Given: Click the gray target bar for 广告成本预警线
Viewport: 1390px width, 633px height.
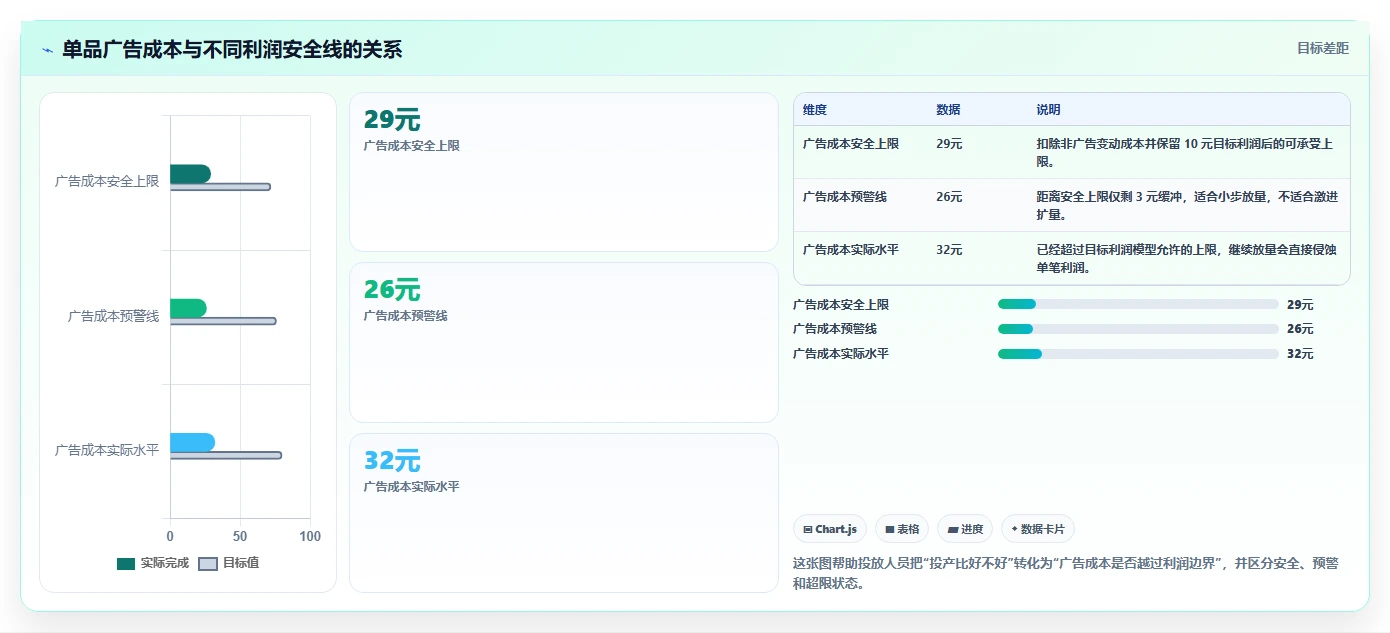Looking at the screenshot, I should click(x=223, y=321).
